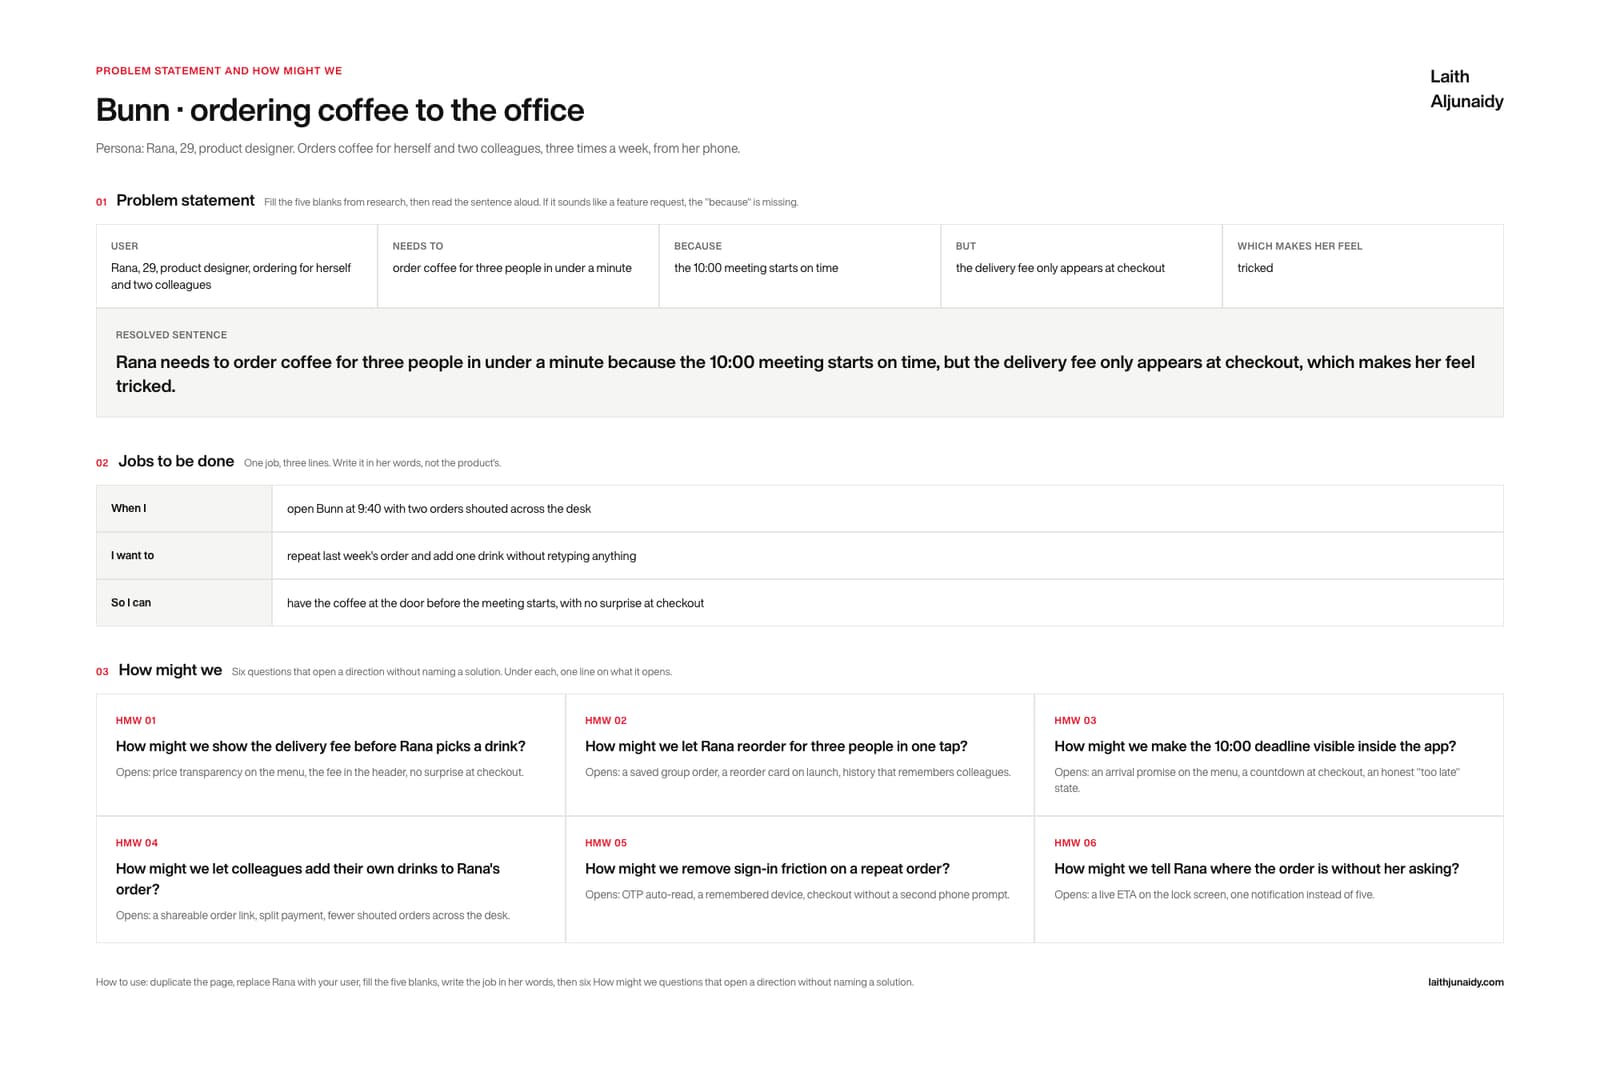The width and height of the screenshot is (1600, 1068).
Task: Click the 'NEEDS TO' column header
Action: (418, 246)
